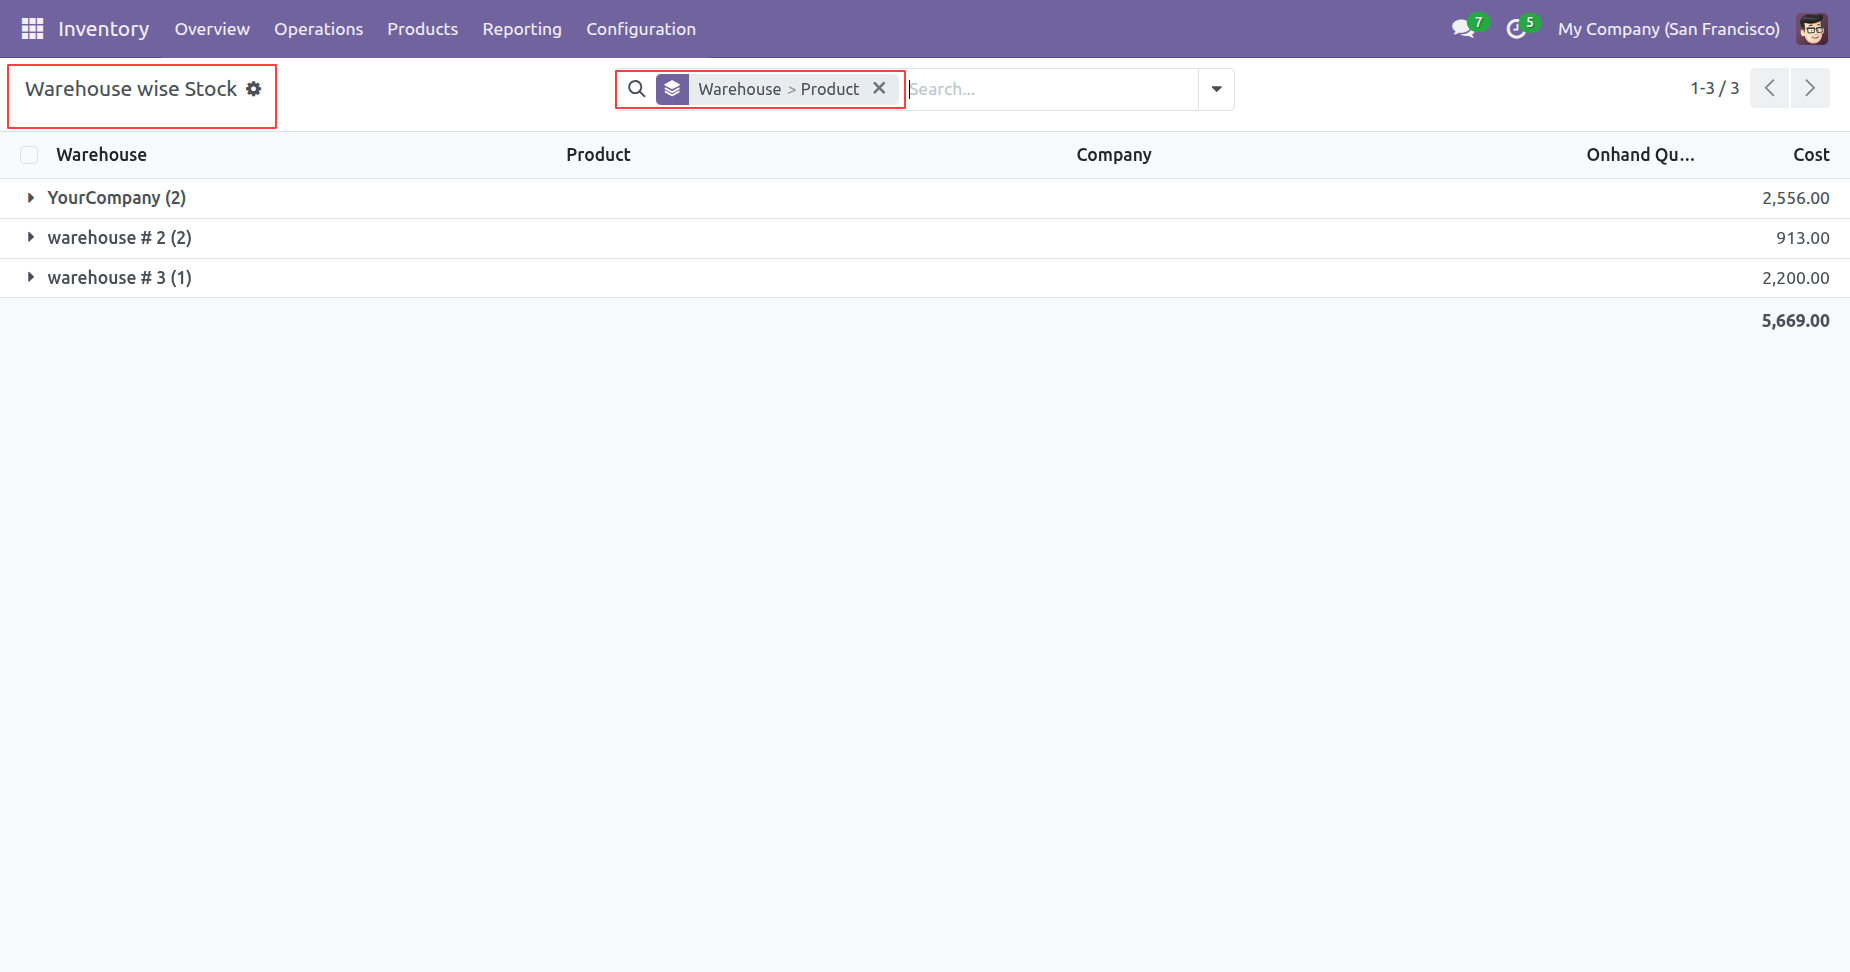Go to the previous page of records

coord(1769,88)
